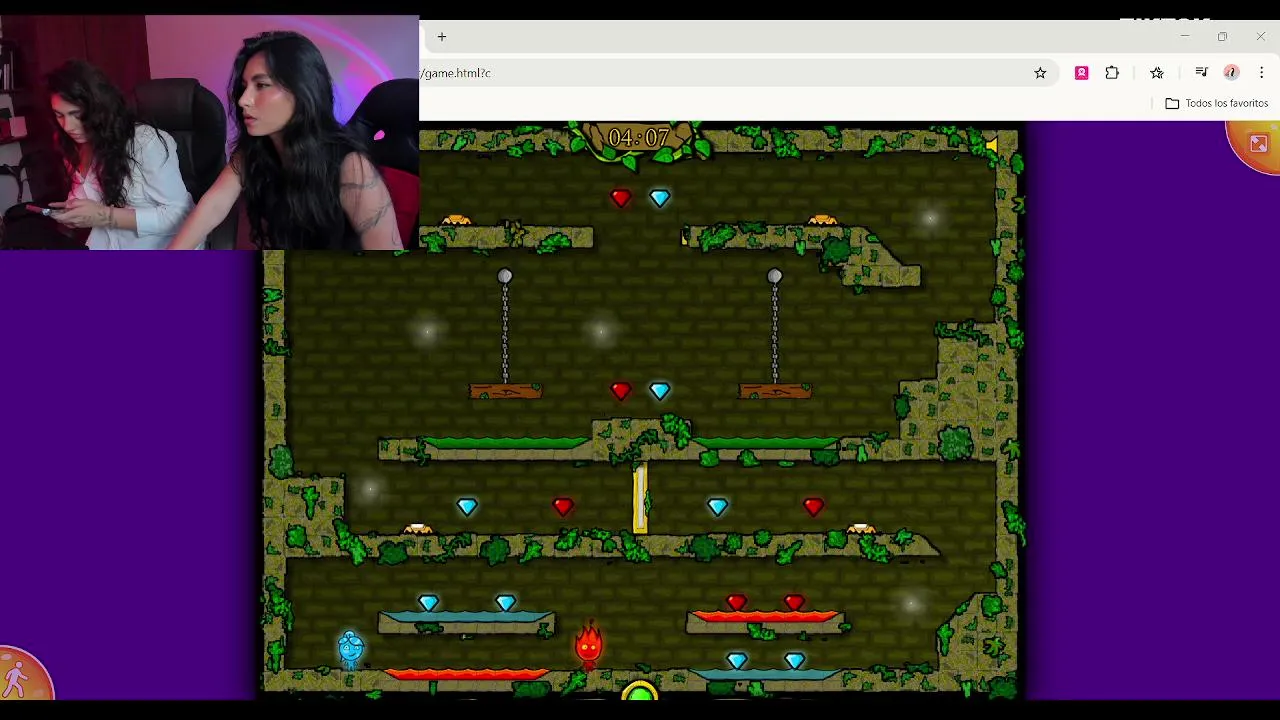Click the blue gem directly below the timer
Screen dimensions: 1280x720
659,198
